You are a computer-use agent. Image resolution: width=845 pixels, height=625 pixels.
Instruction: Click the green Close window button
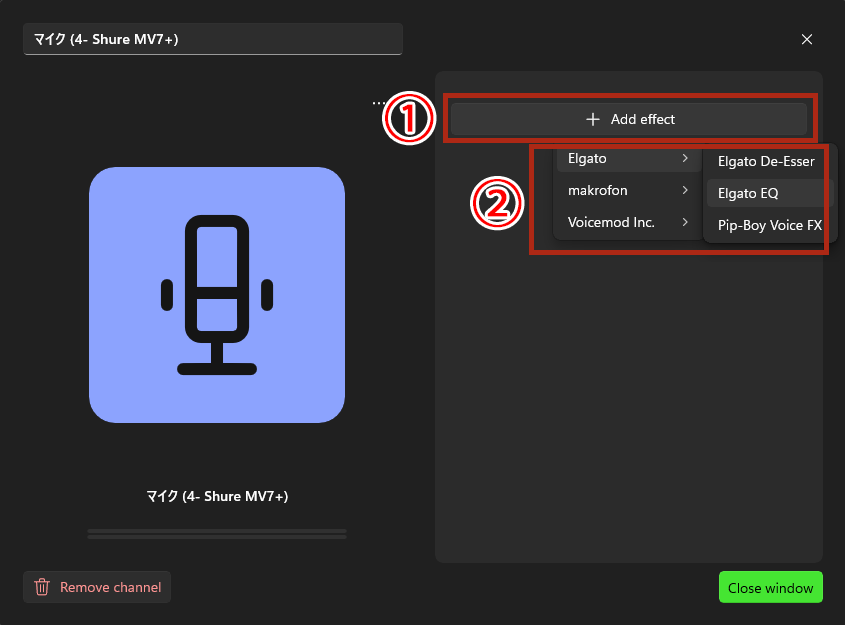pos(771,588)
